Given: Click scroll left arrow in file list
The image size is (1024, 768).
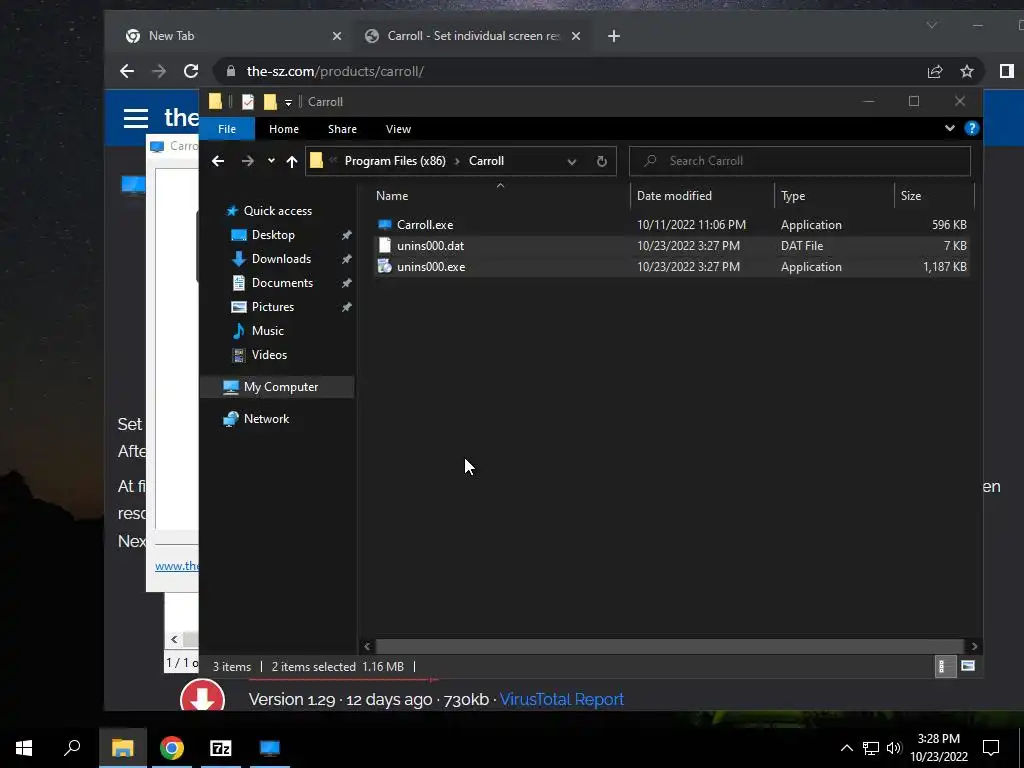Looking at the screenshot, I should 367,646.
